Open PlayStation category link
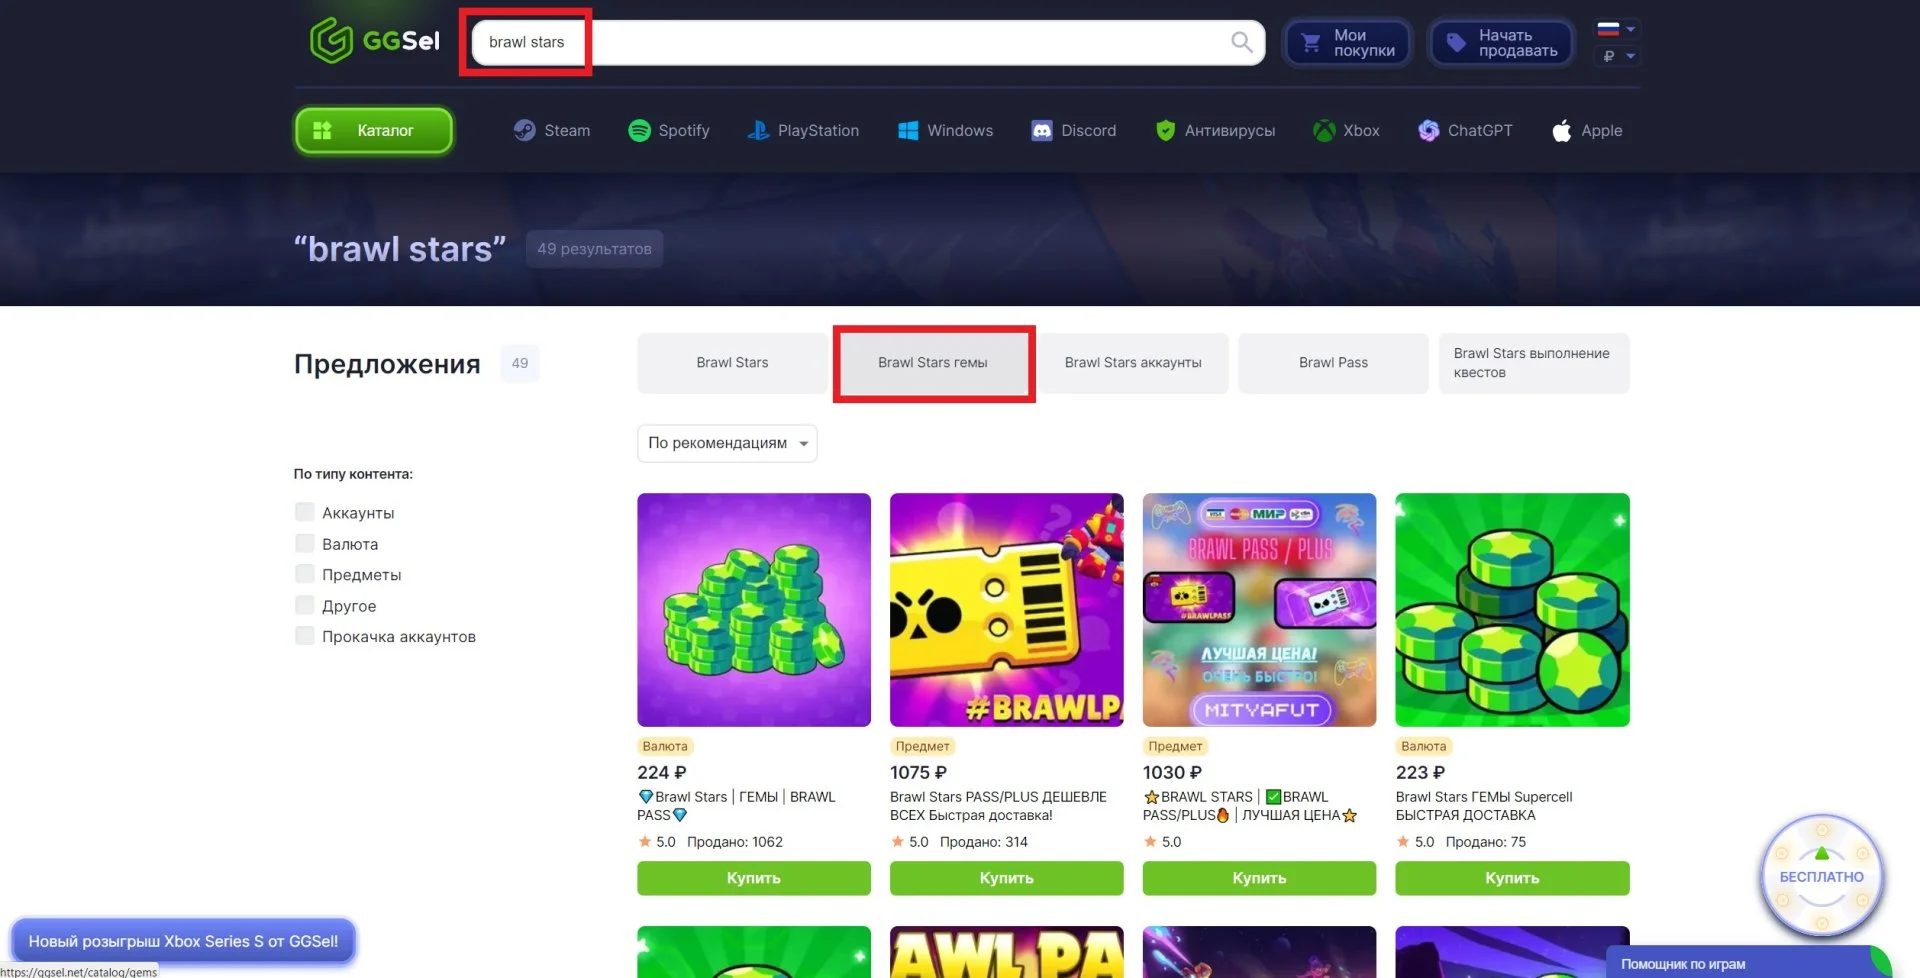The height and width of the screenshot is (978, 1920). click(803, 131)
